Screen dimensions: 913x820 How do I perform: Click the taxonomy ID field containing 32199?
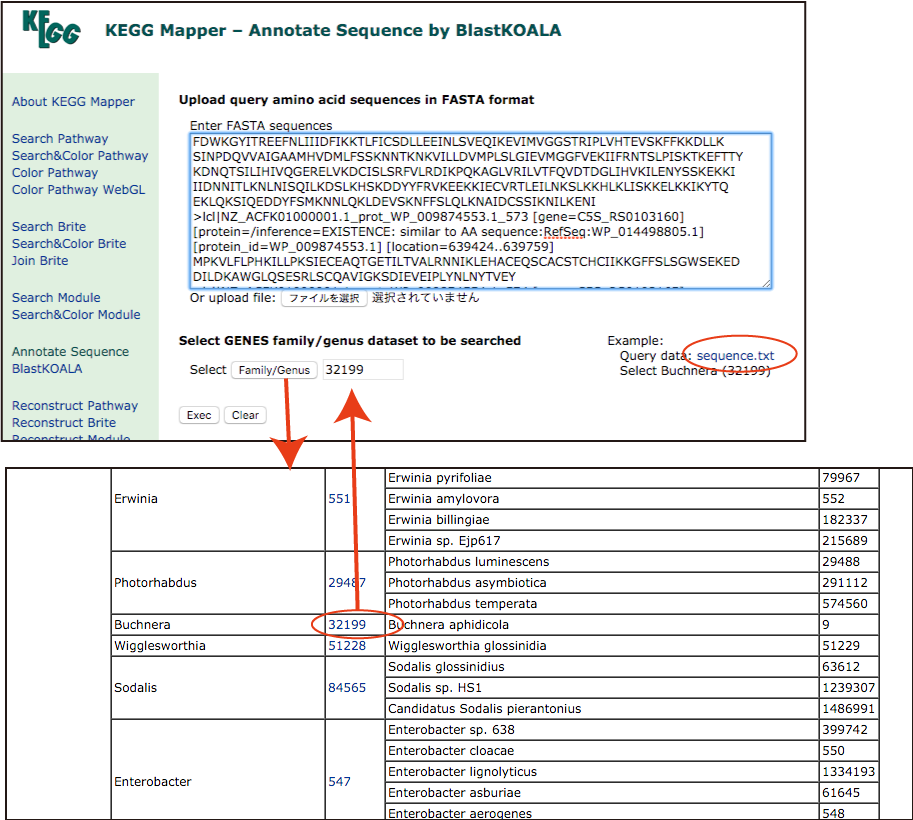tap(363, 370)
